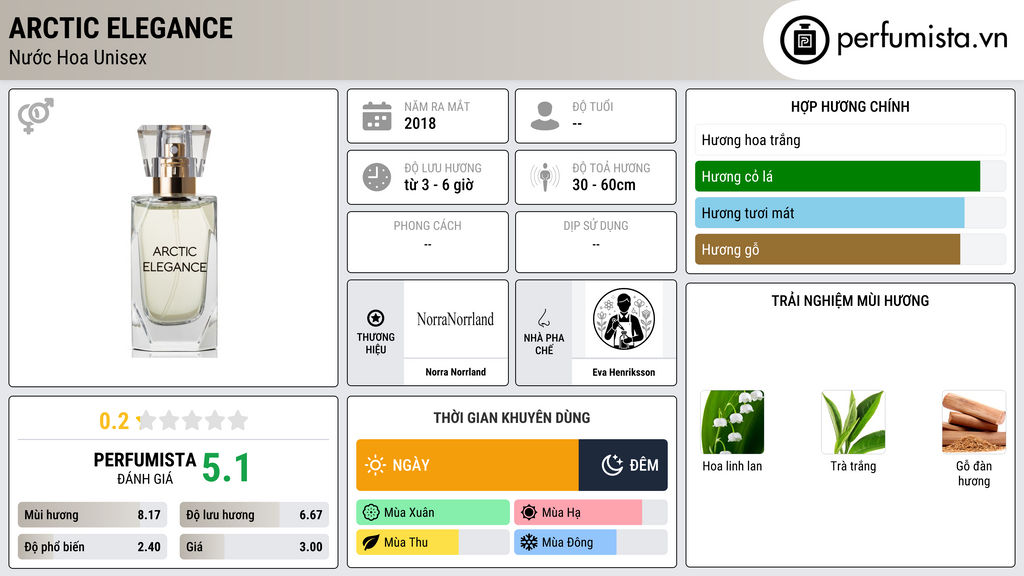Image resolution: width=1024 pixels, height=576 pixels.
Task: Click the Mùa Xuân season bar
Action: (x=433, y=513)
